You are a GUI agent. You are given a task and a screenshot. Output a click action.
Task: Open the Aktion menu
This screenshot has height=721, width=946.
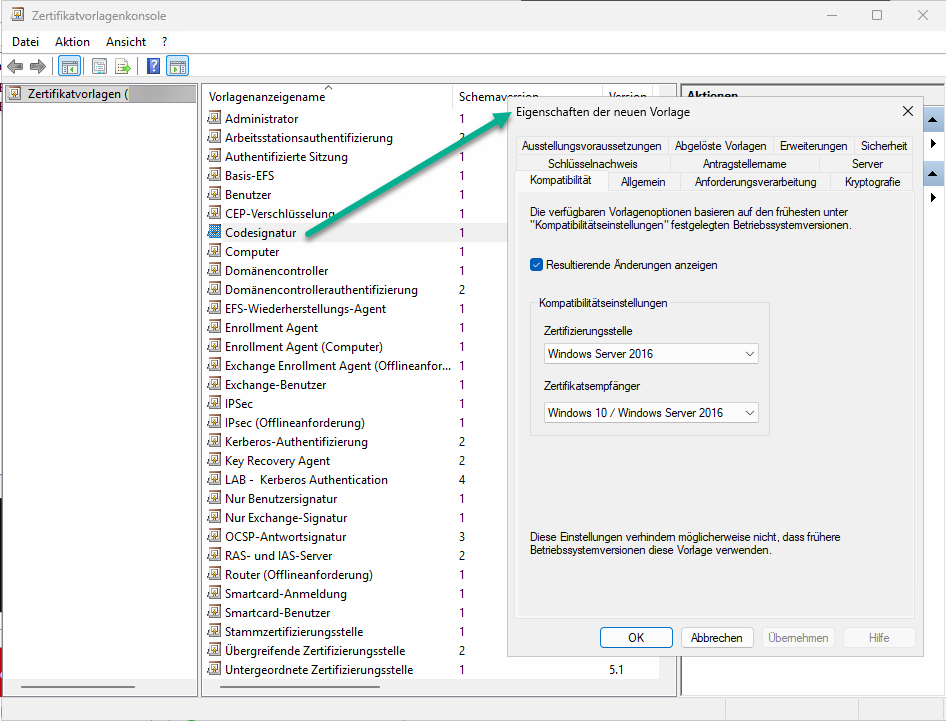pyautogui.click(x=72, y=42)
